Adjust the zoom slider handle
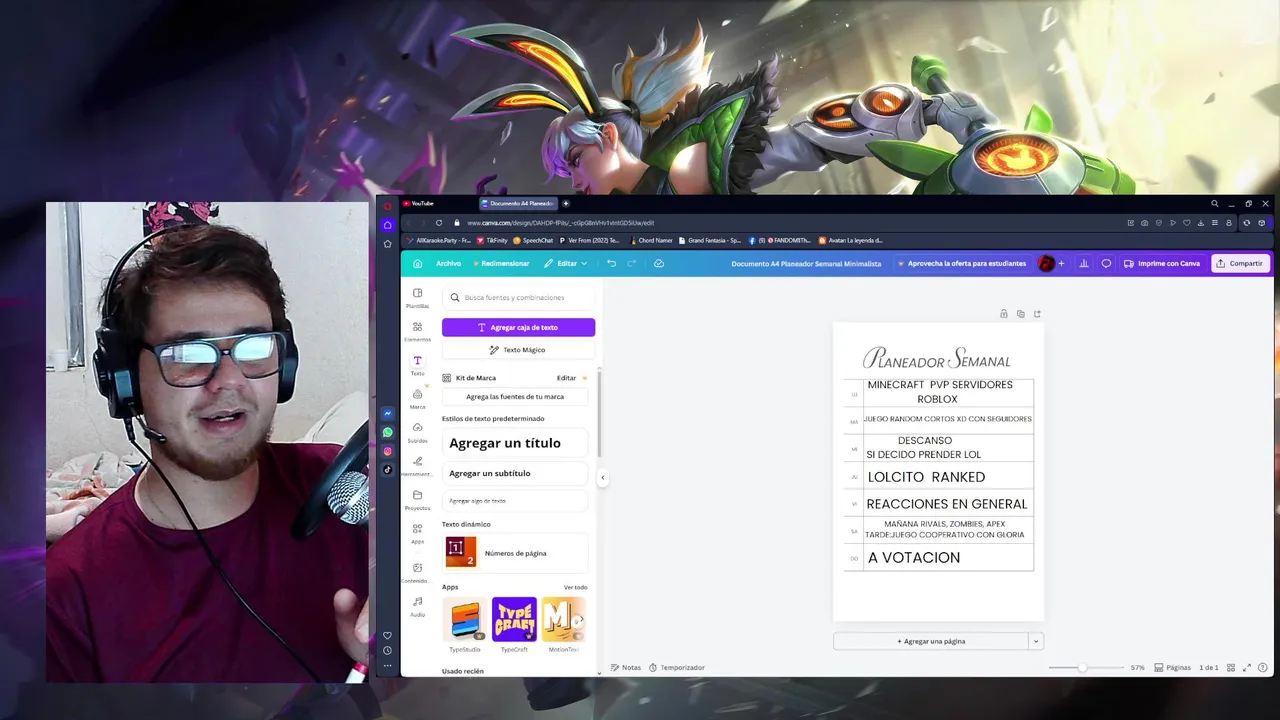 point(1082,667)
